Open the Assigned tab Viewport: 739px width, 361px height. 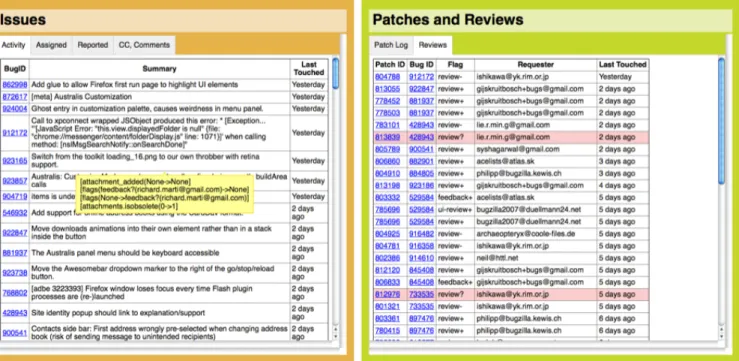51,45
